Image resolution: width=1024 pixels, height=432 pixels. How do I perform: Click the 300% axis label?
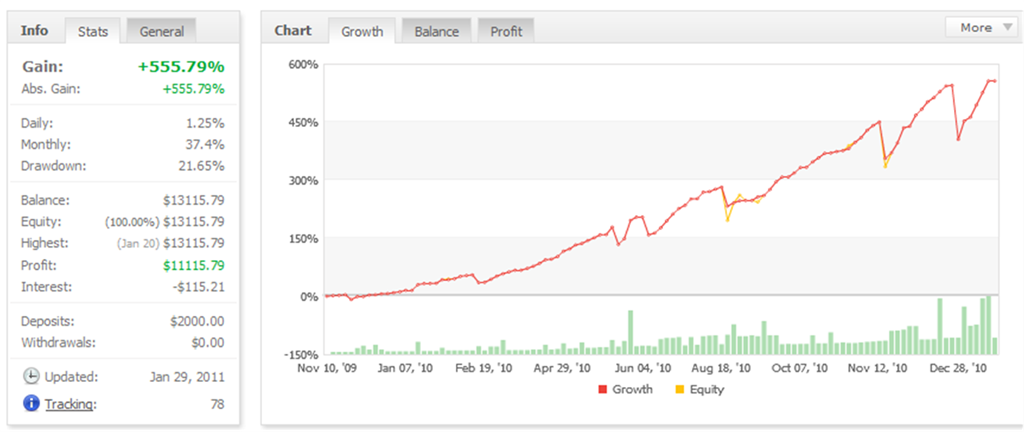[303, 180]
